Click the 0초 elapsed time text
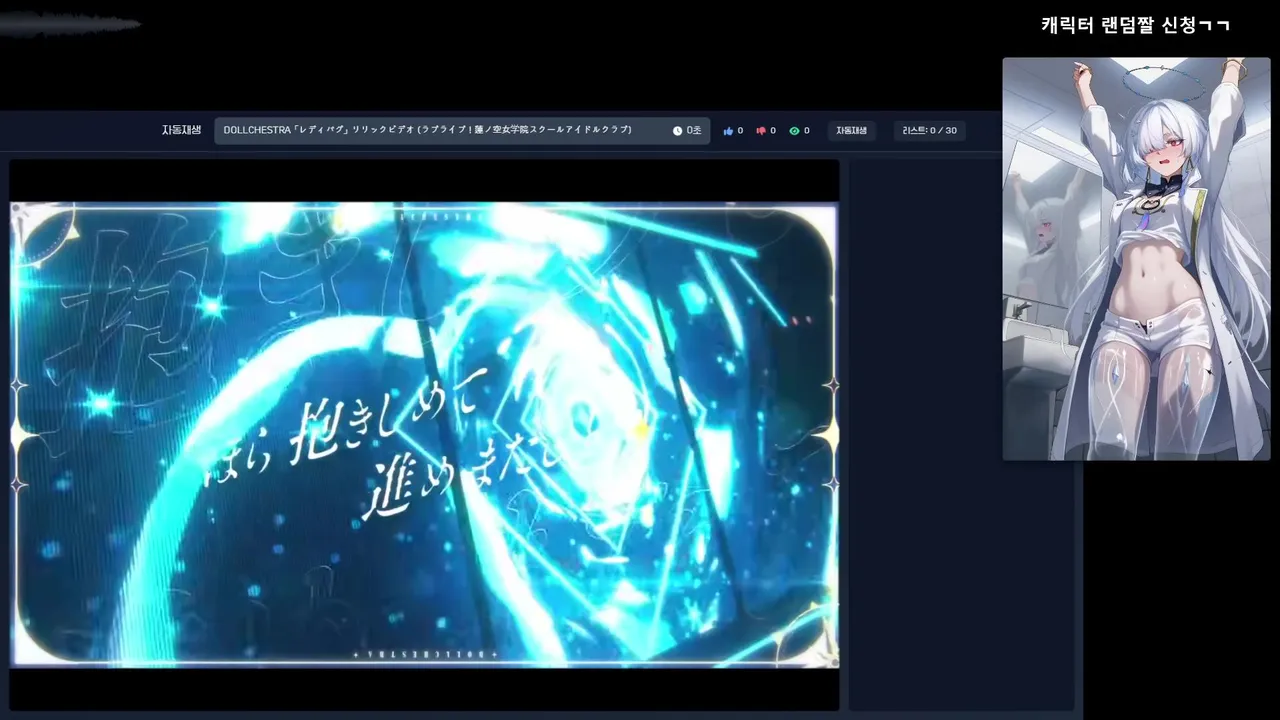 tap(694, 131)
